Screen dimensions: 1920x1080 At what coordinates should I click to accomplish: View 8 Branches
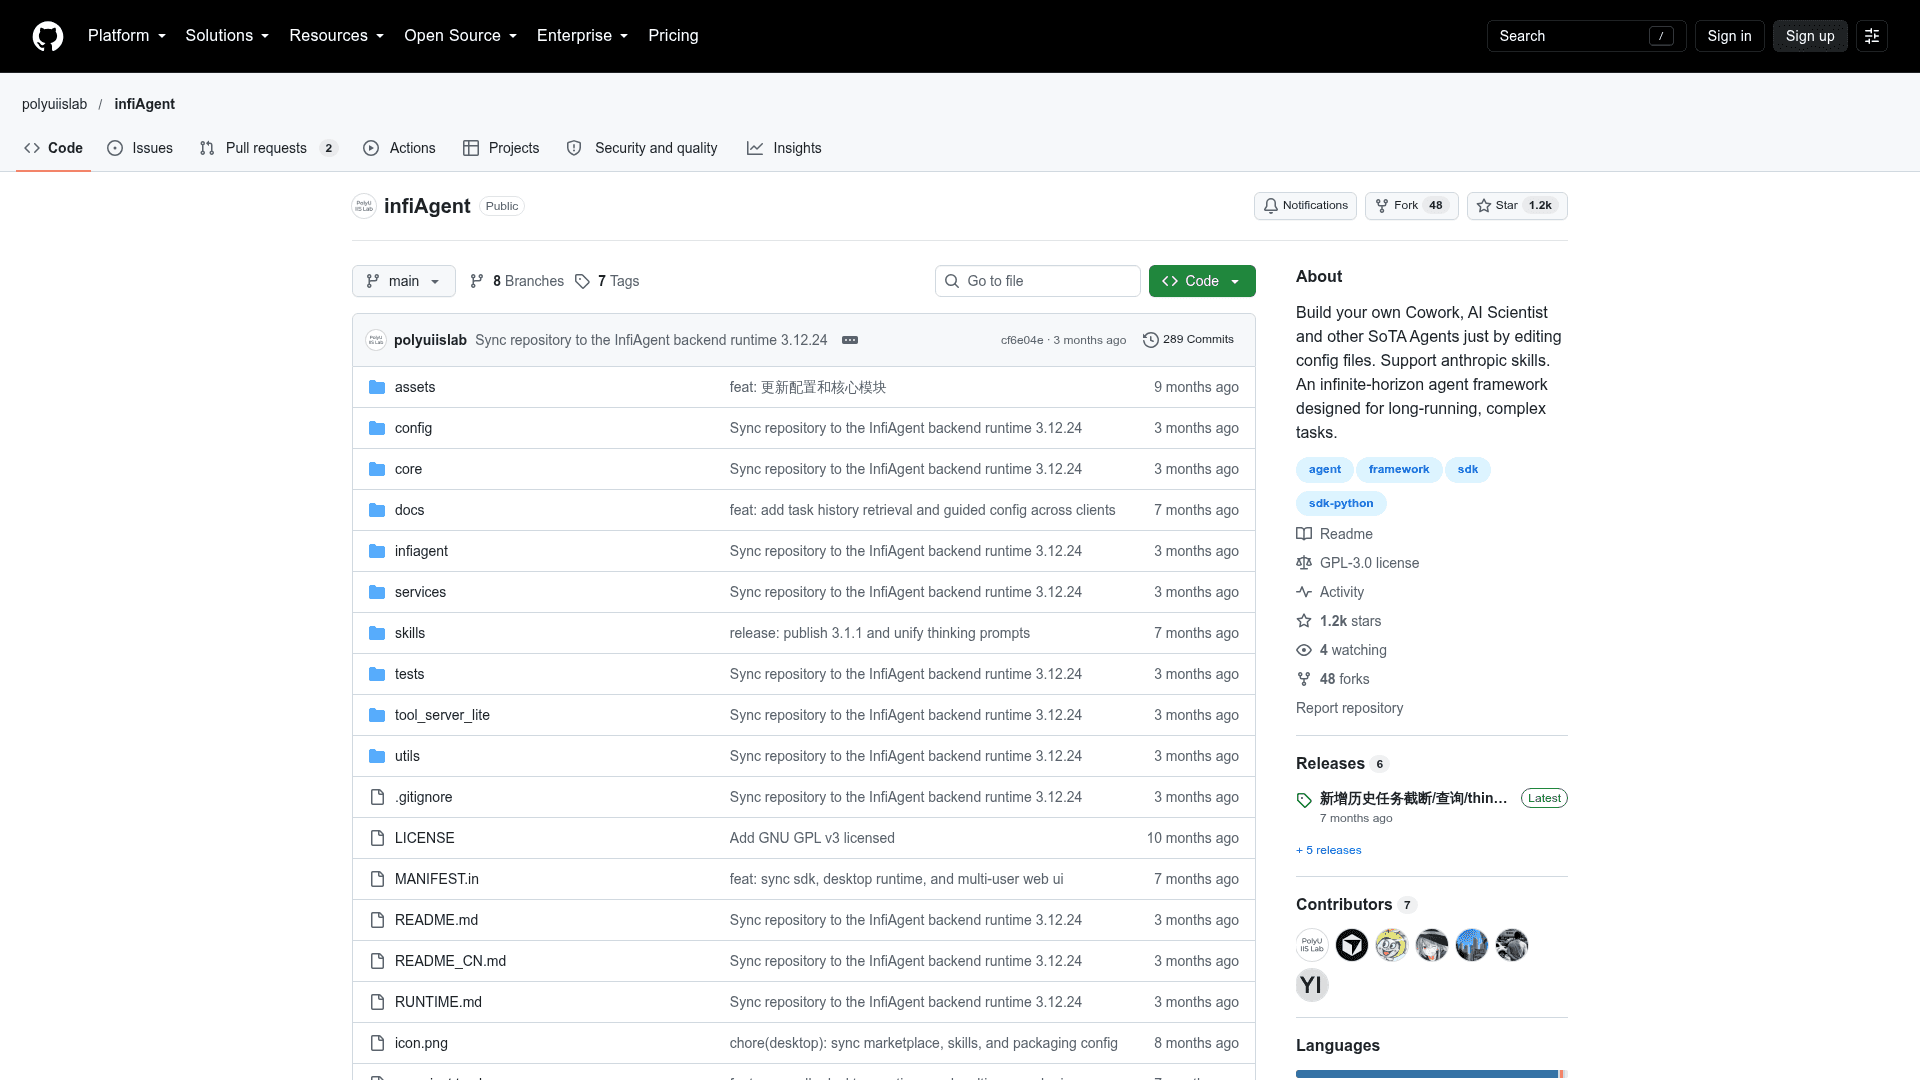tap(517, 281)
